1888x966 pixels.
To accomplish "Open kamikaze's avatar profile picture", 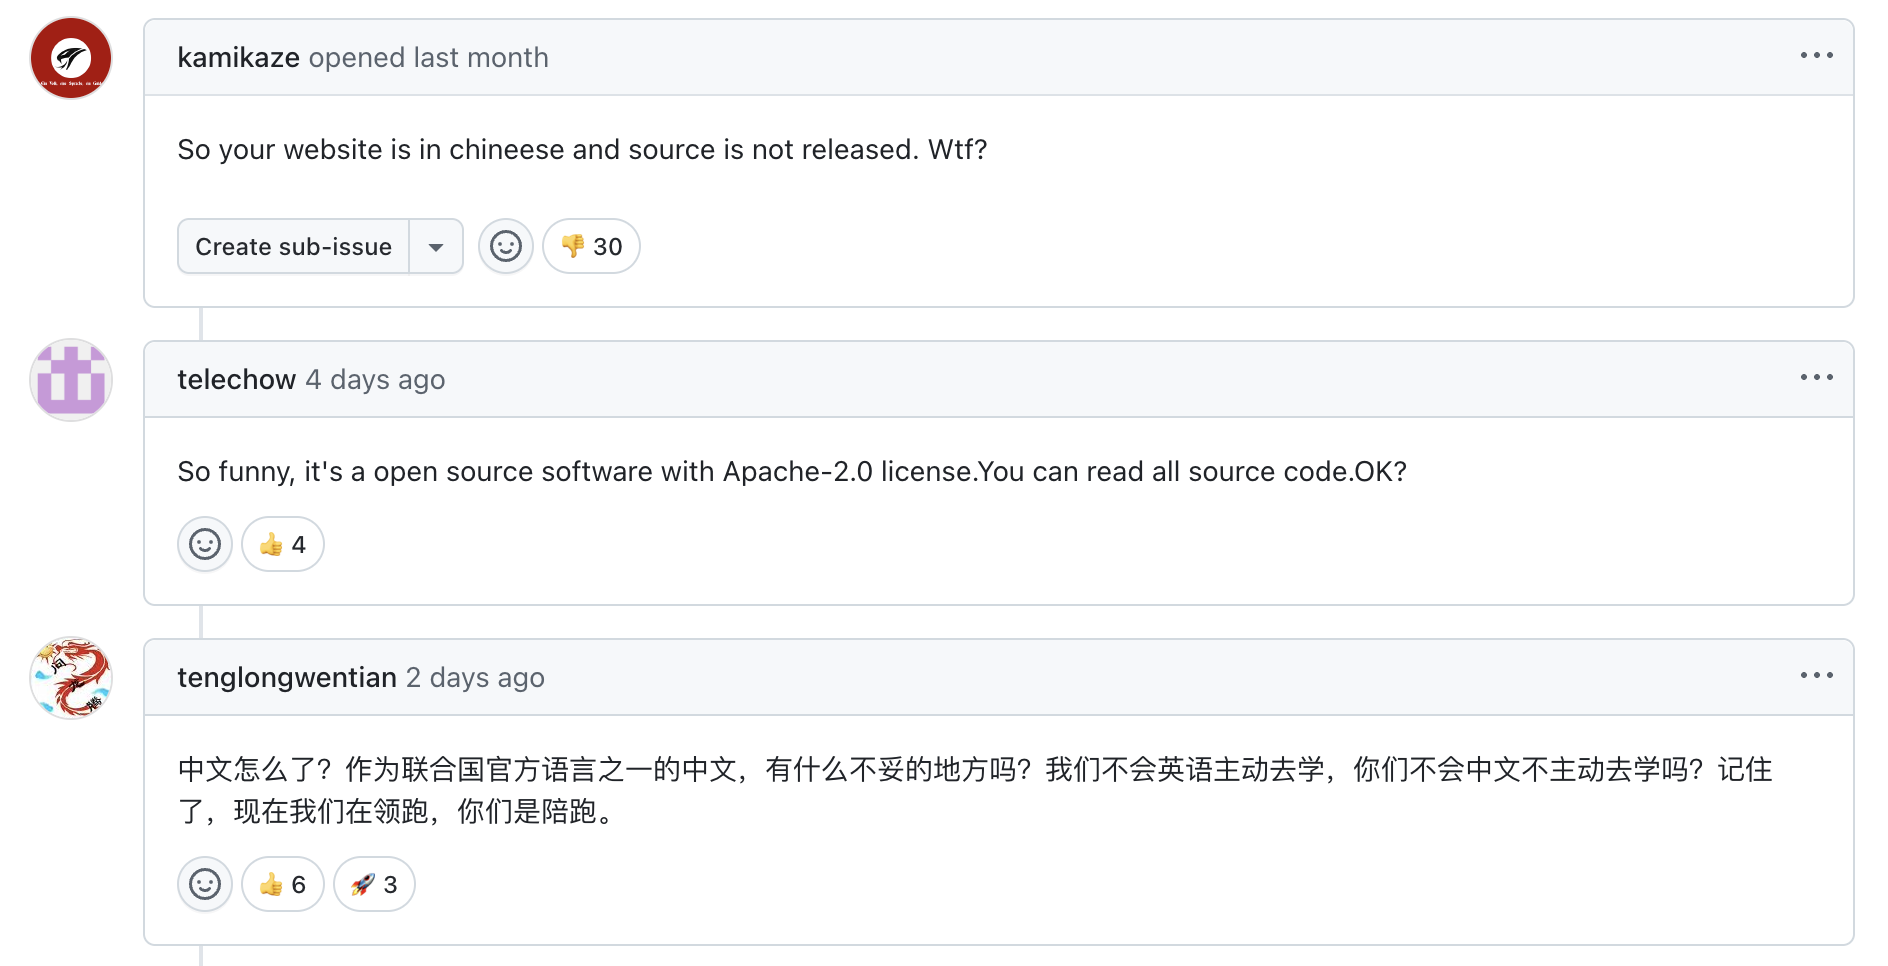I will click(71, 58).
